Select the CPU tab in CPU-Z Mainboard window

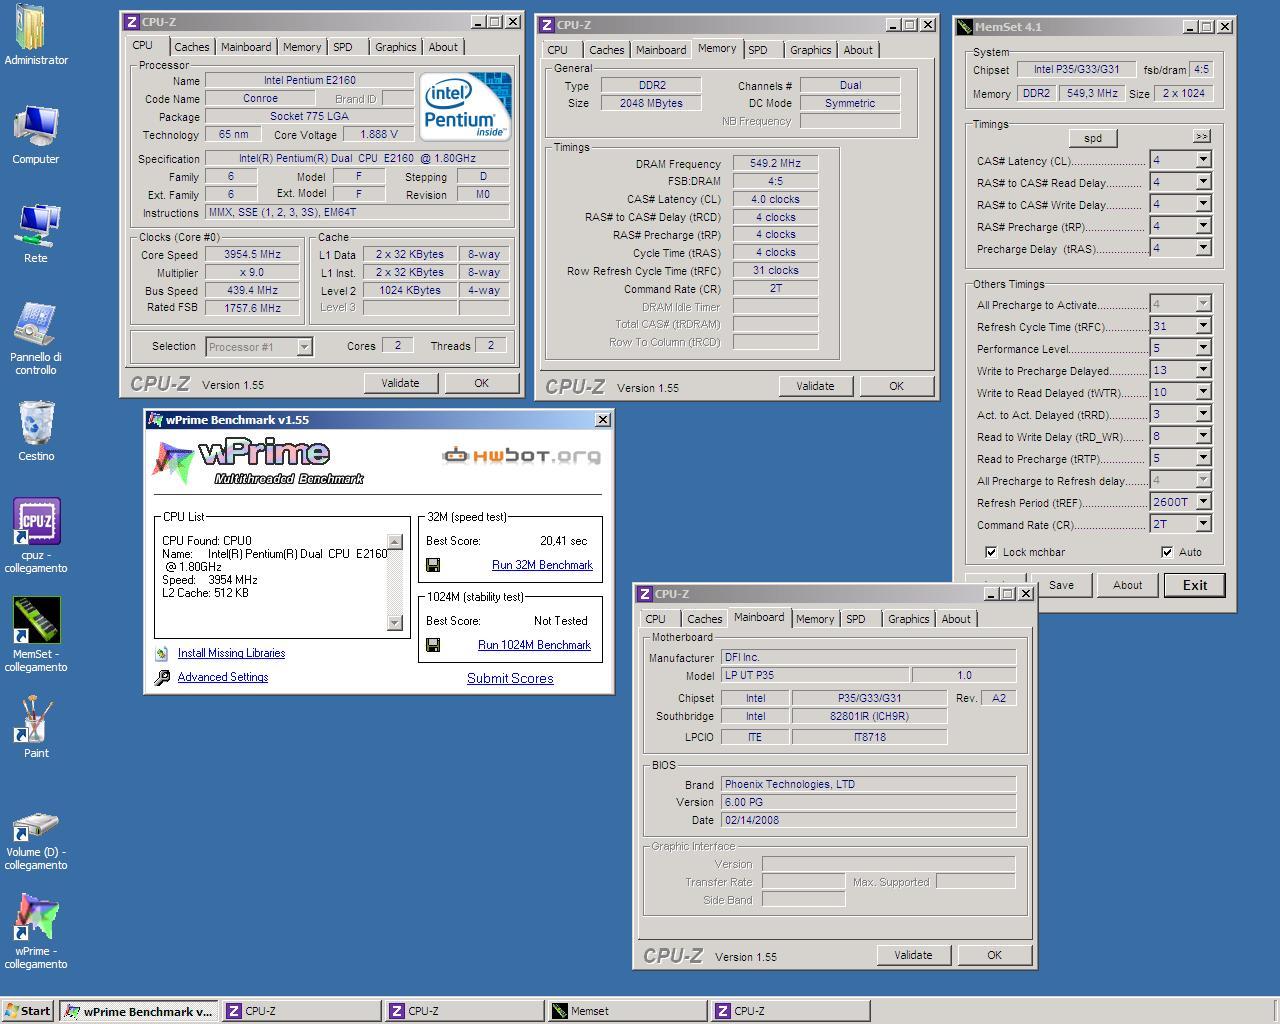[655, 619]
